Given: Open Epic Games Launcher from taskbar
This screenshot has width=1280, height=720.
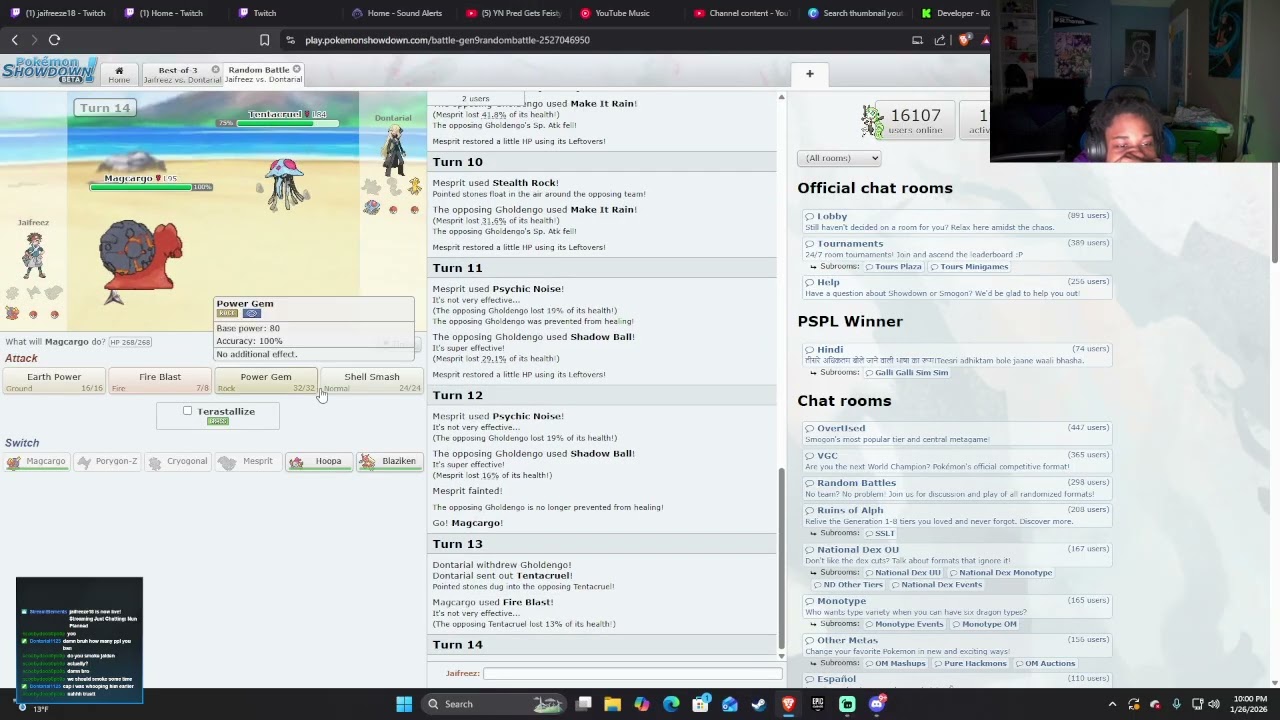Looking at the screenshot, I should (818, 704).
